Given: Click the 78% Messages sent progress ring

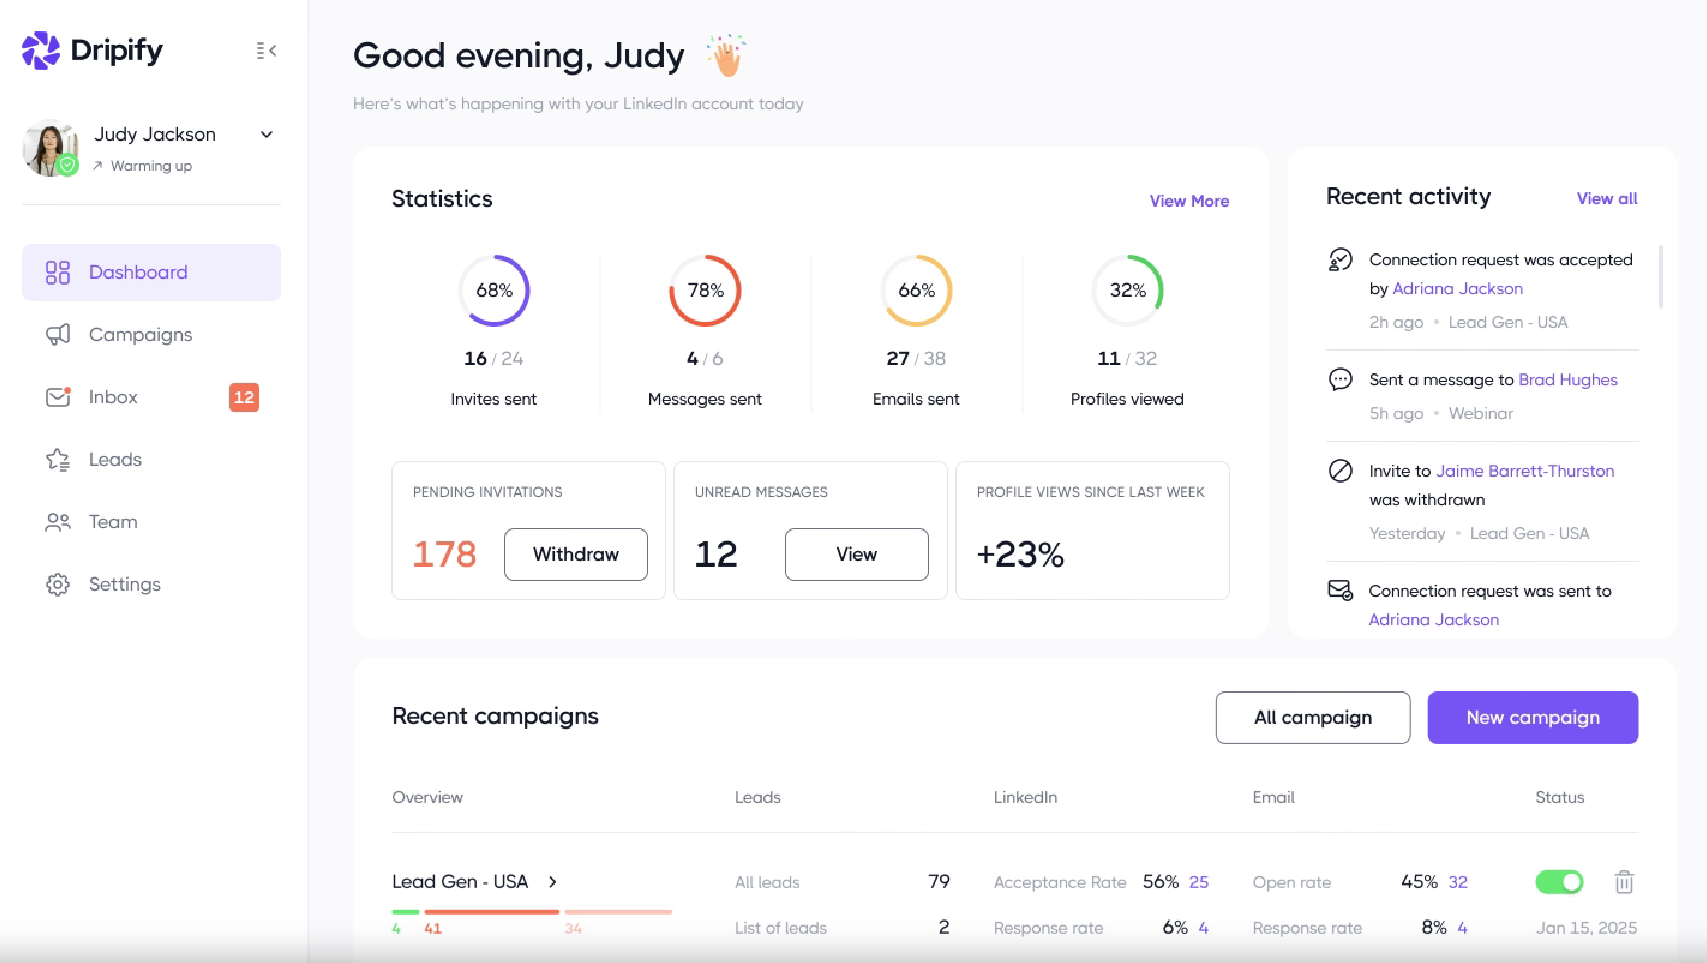Looking at the screenshot, I should tap(705, 291).
